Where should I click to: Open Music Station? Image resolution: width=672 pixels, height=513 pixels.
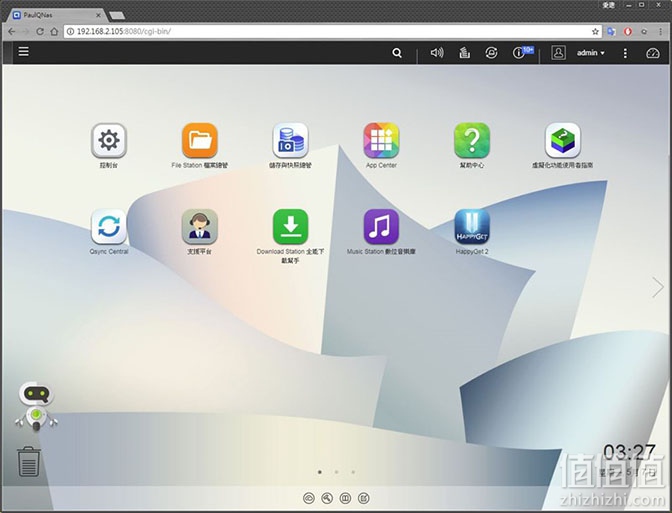[x=381, y=227]
